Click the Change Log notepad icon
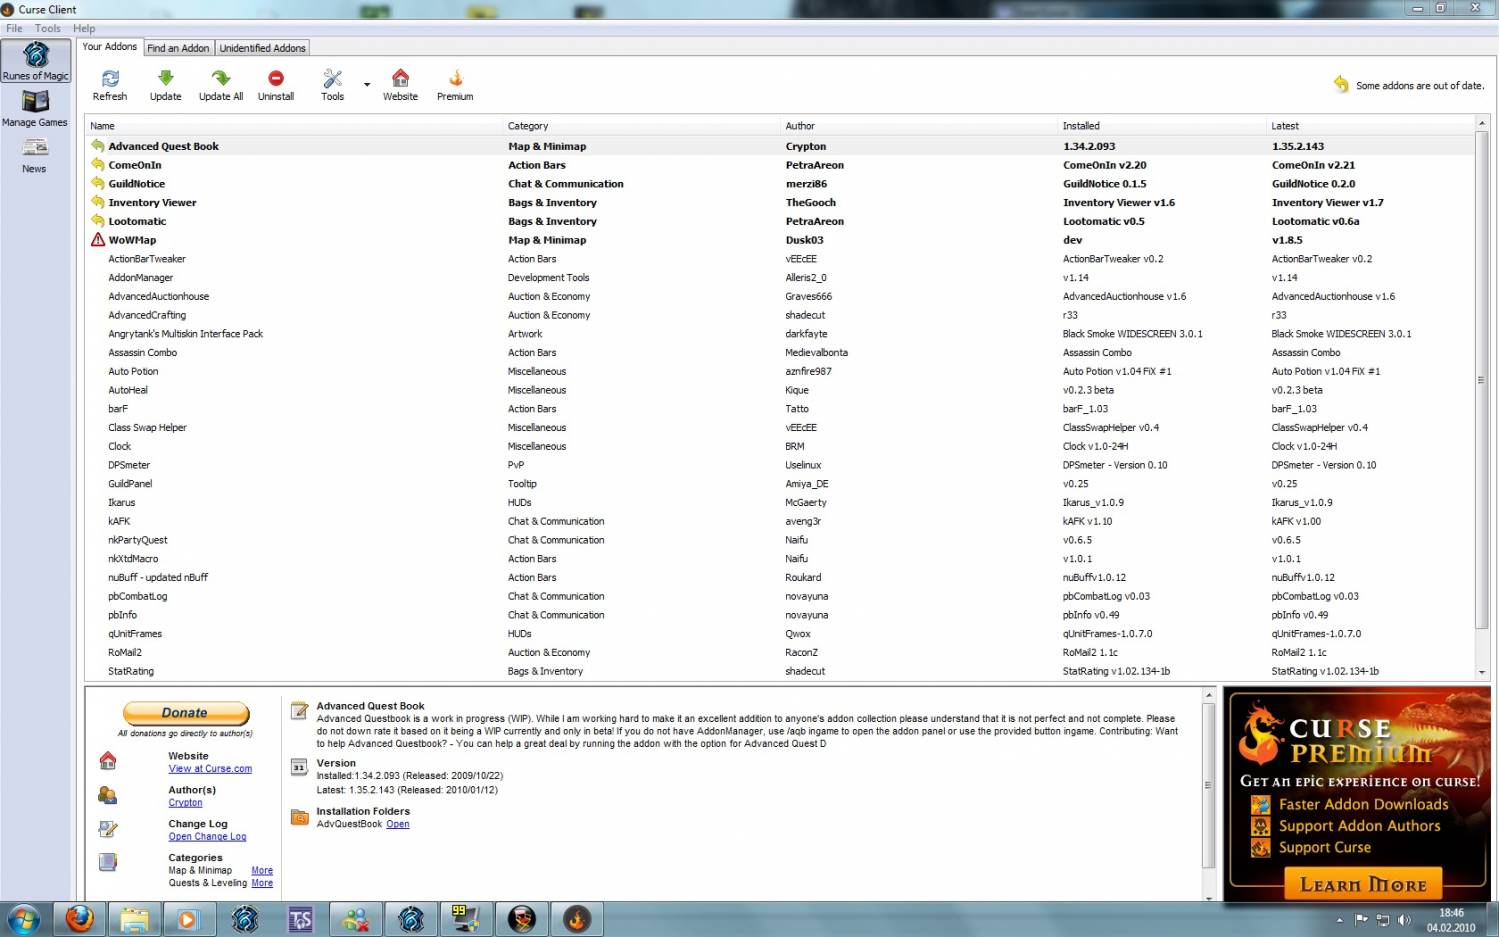Screen dimensions: 1499x937 point(108,829)
